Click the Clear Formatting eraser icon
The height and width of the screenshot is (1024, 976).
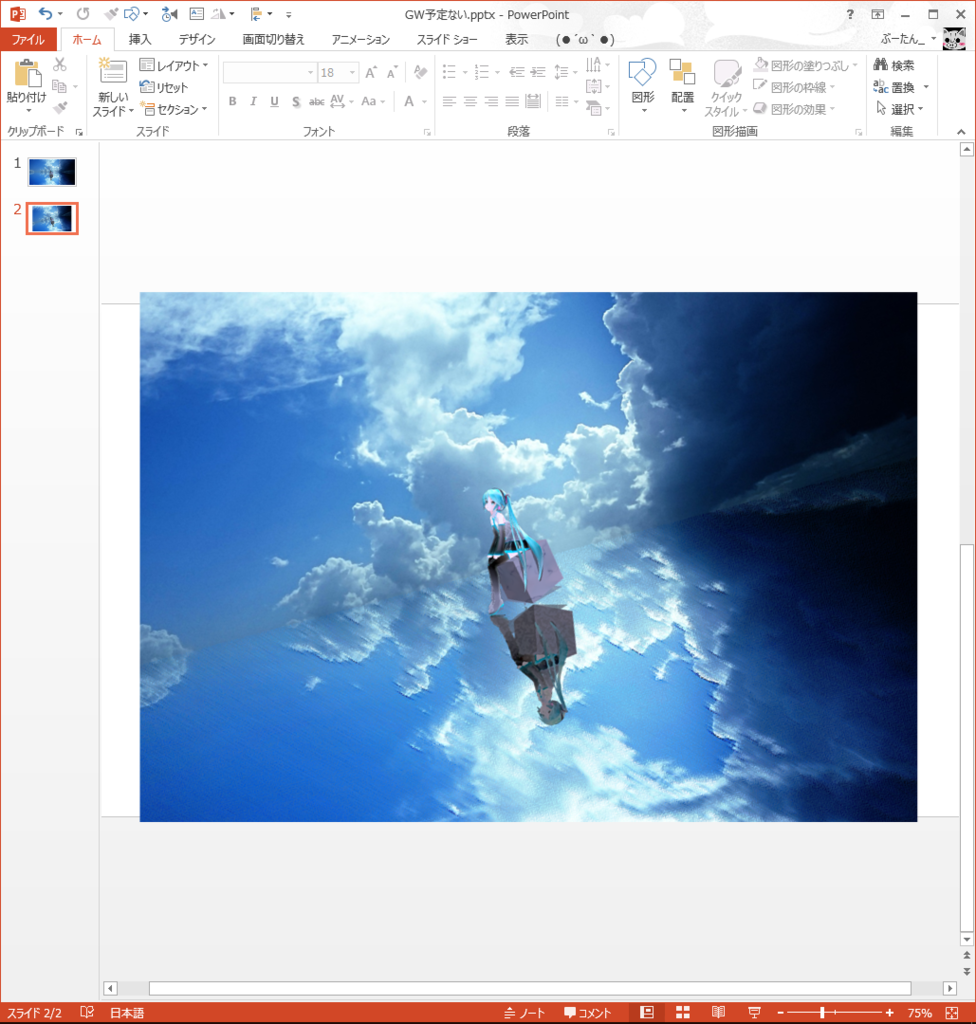(x=420, y=72)
